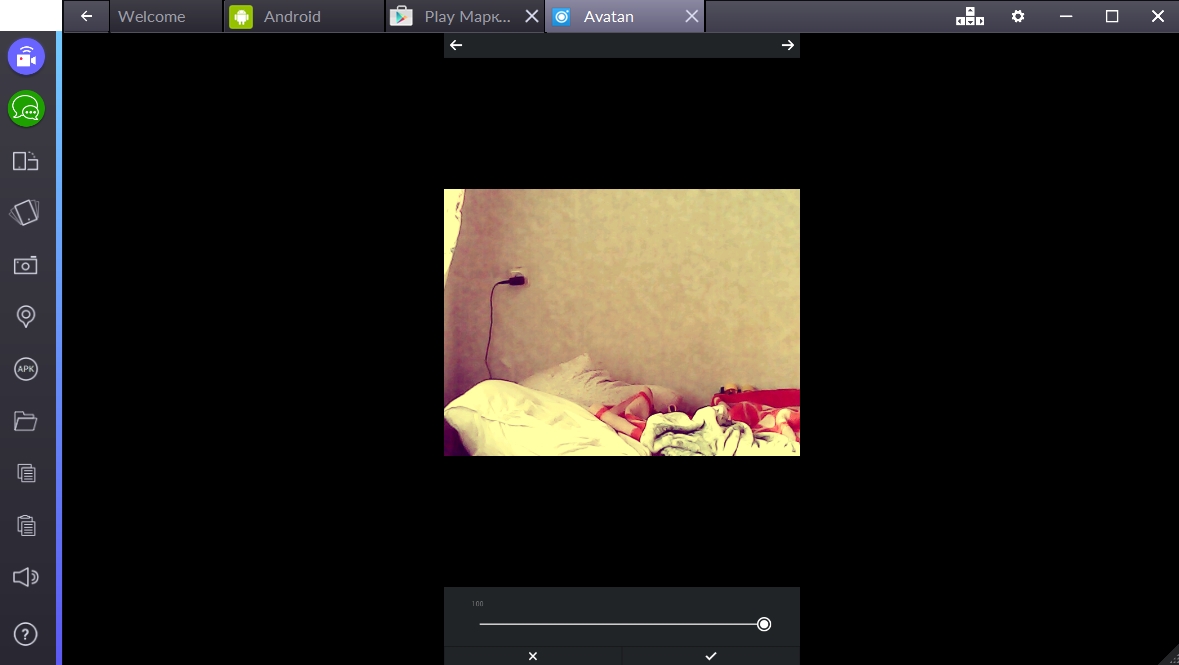Open the green chat bubble icon
Image resolution: width=1179 pixels, height=665 pixels.
26,109
